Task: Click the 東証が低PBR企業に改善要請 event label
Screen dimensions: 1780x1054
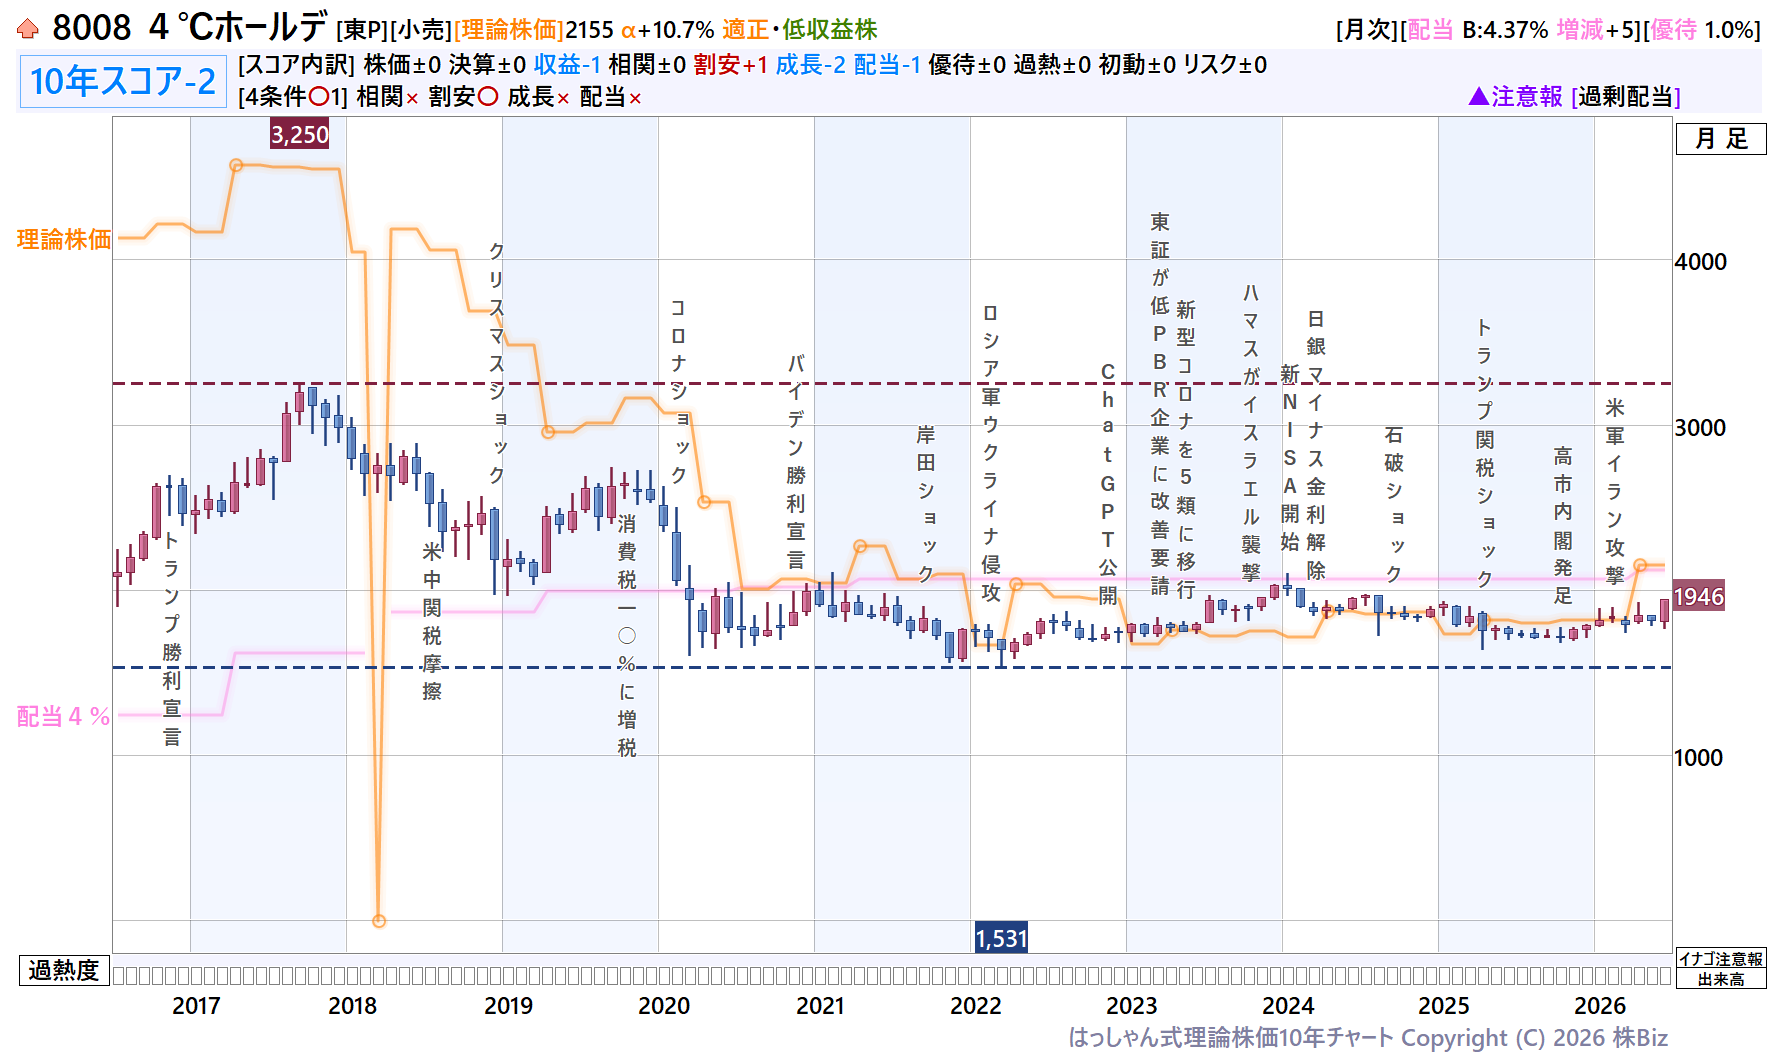Action: (x=1160, y=403)
